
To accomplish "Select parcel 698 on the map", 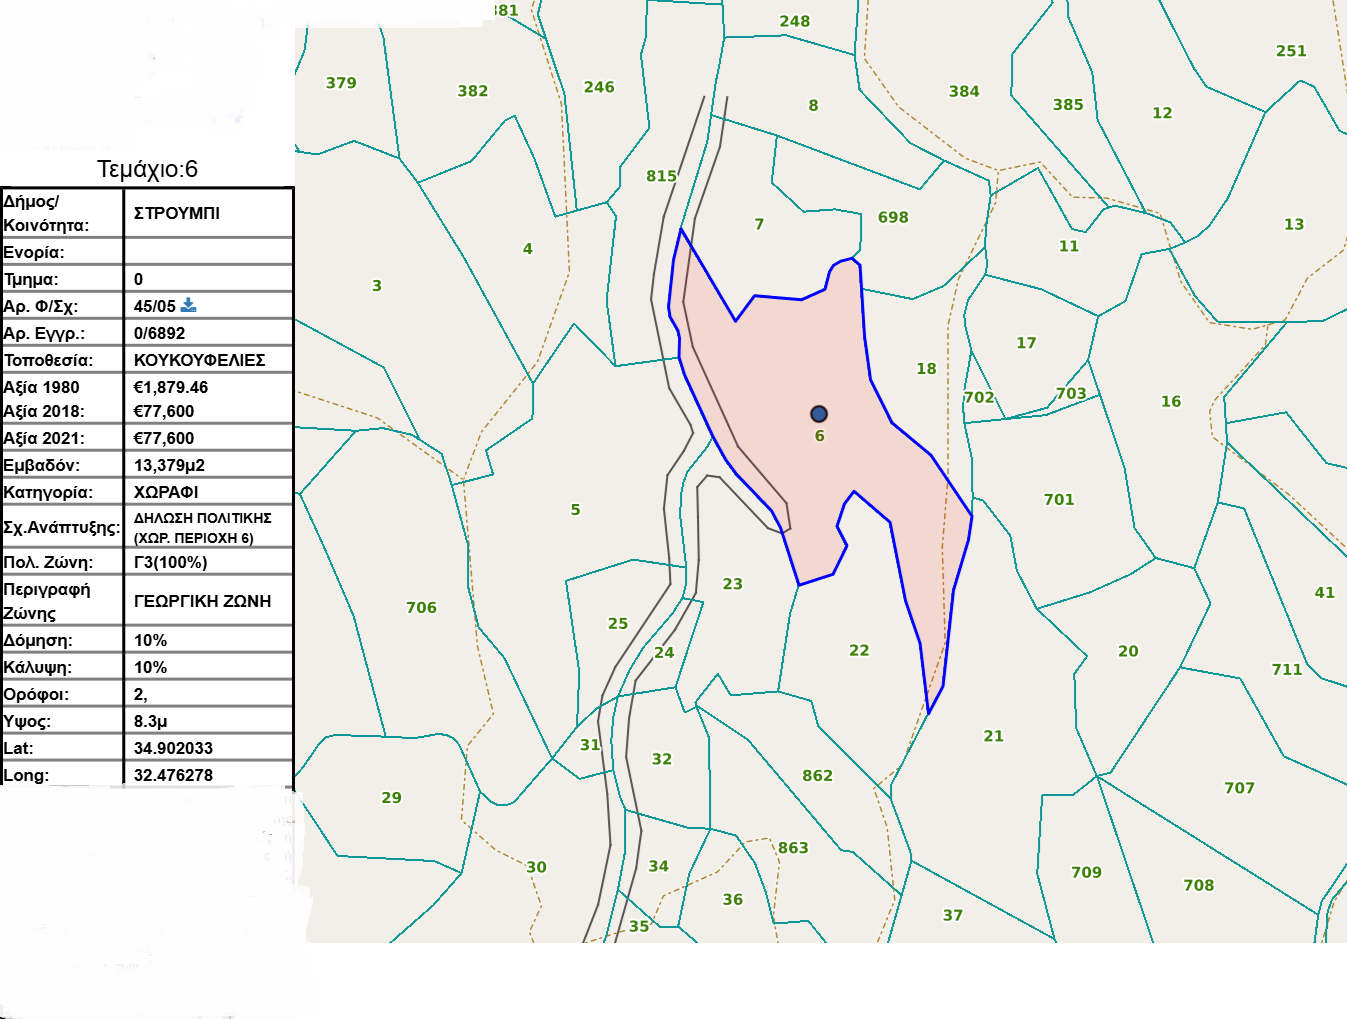I will [892, 217].
